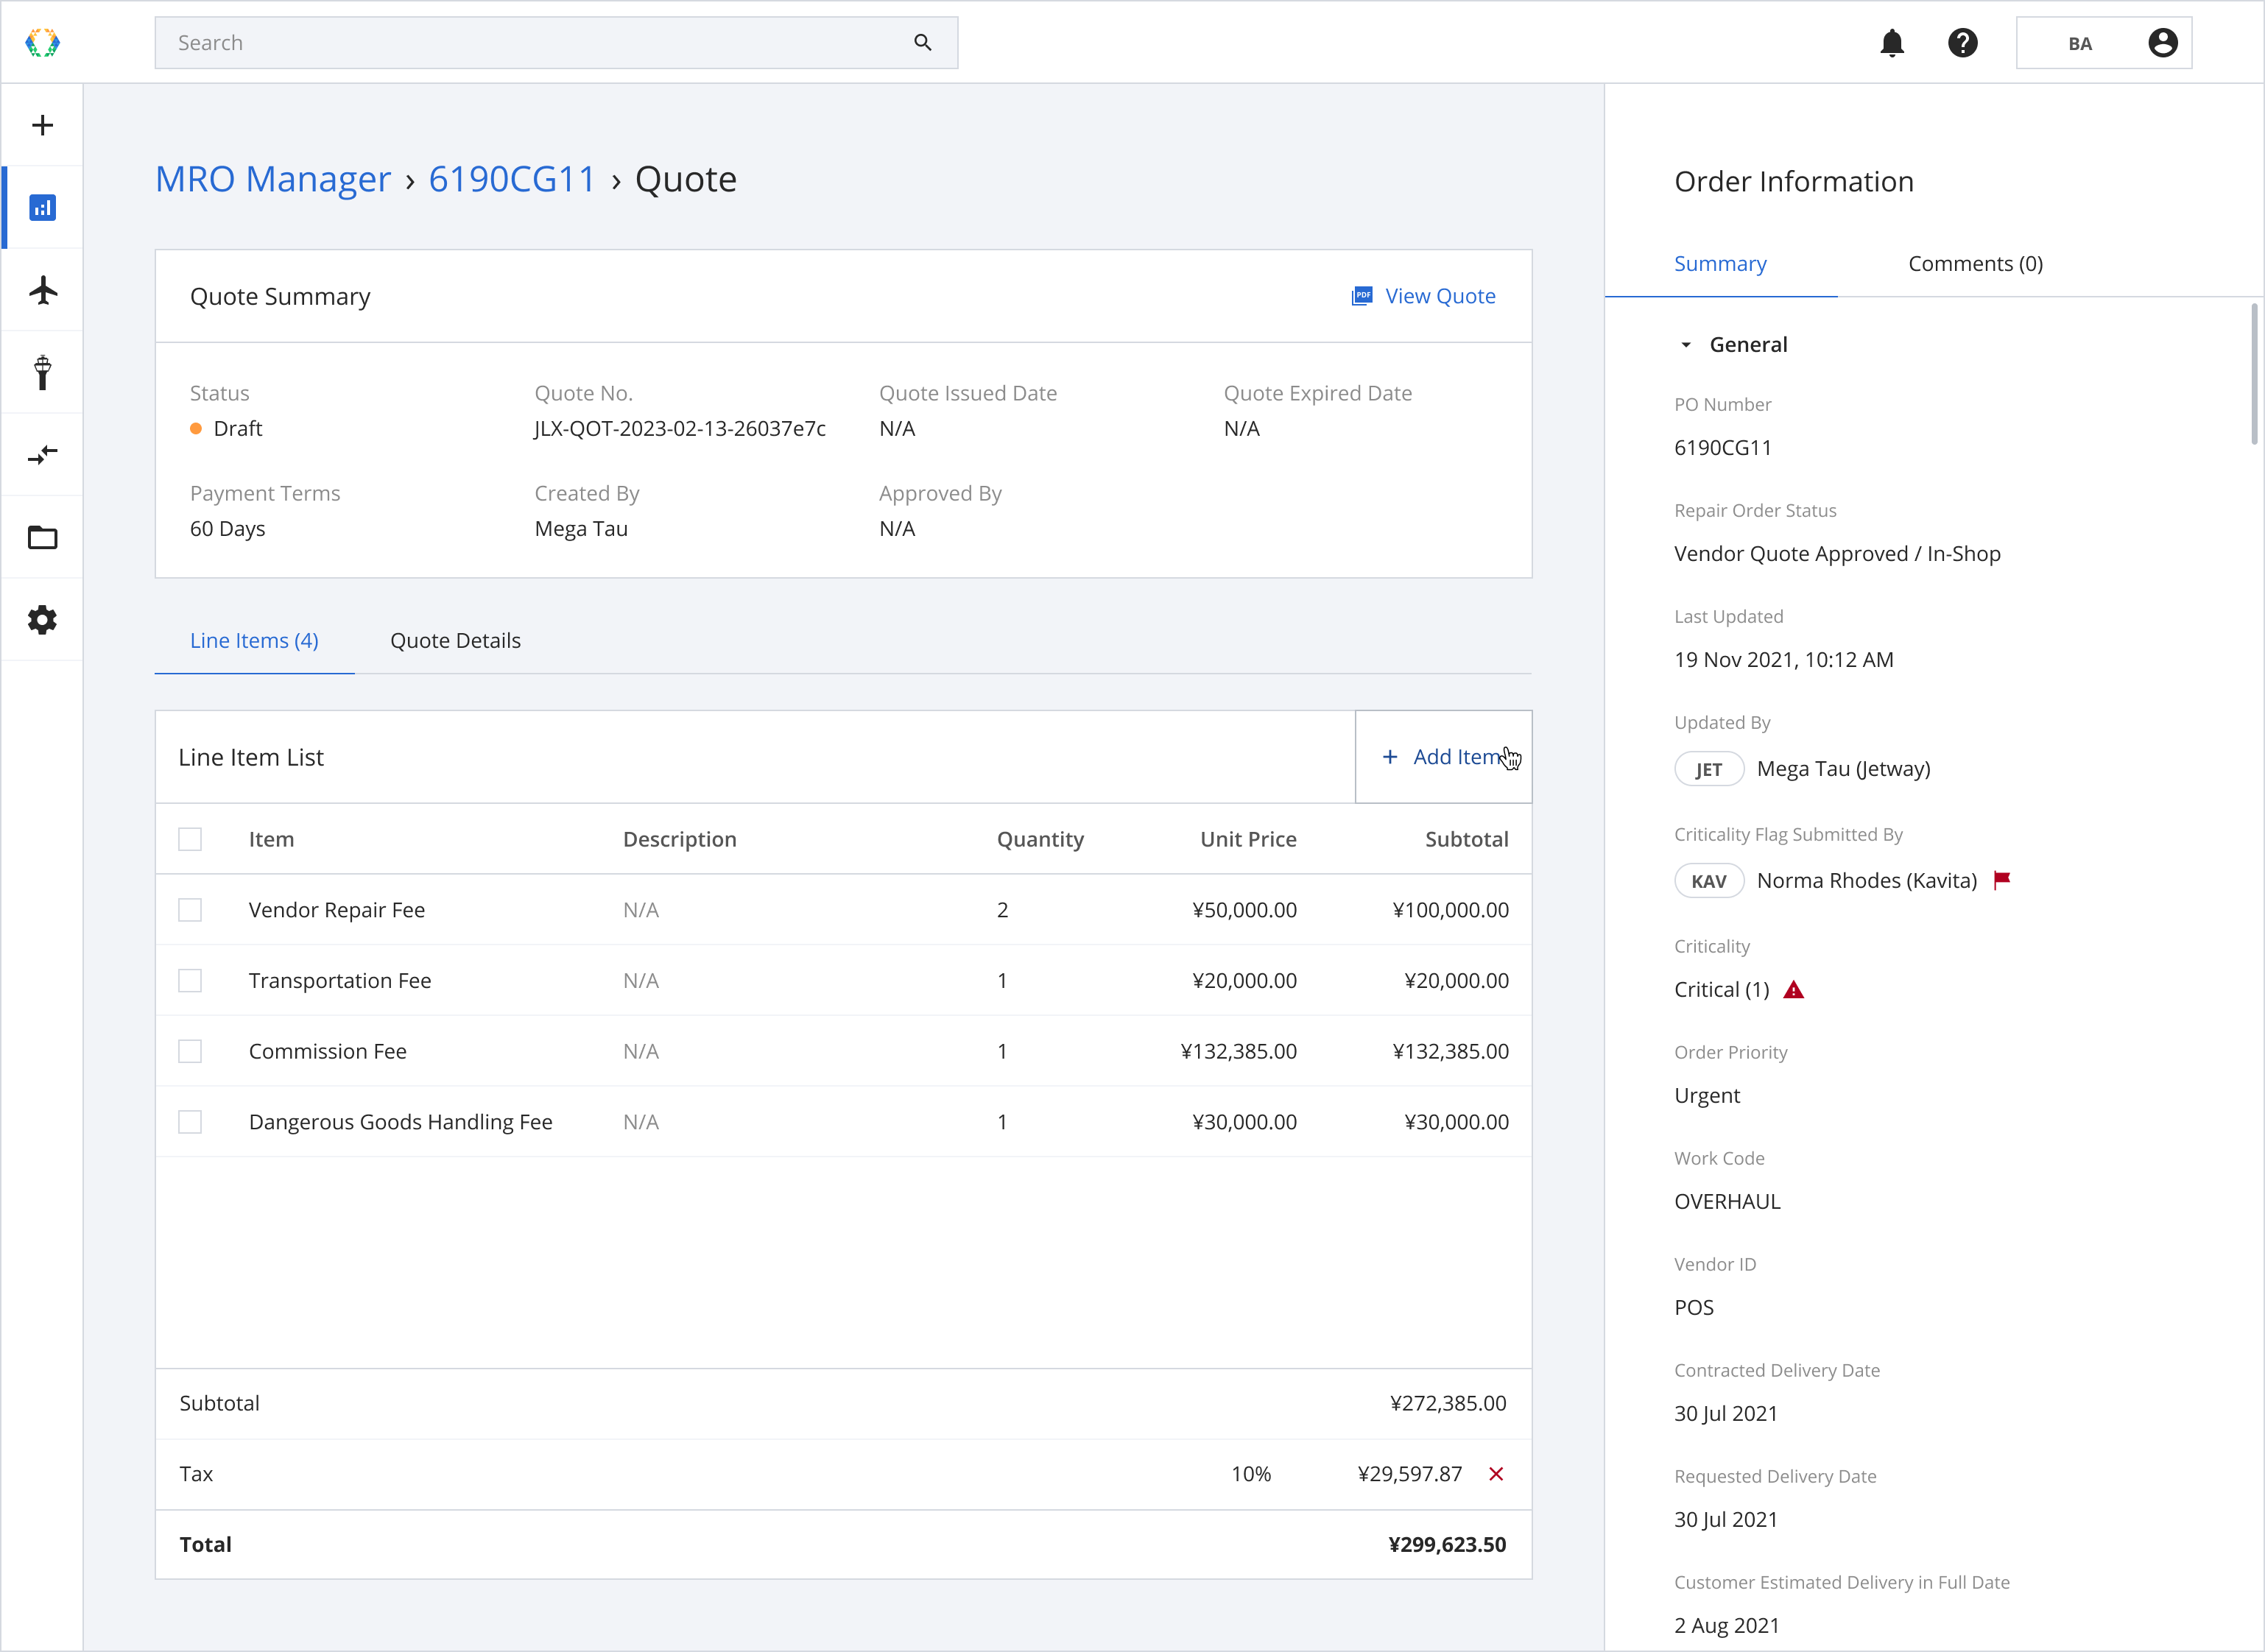Toggle the select-all line items checkbox
The image size is (2265, 1652).
[190, 839]
